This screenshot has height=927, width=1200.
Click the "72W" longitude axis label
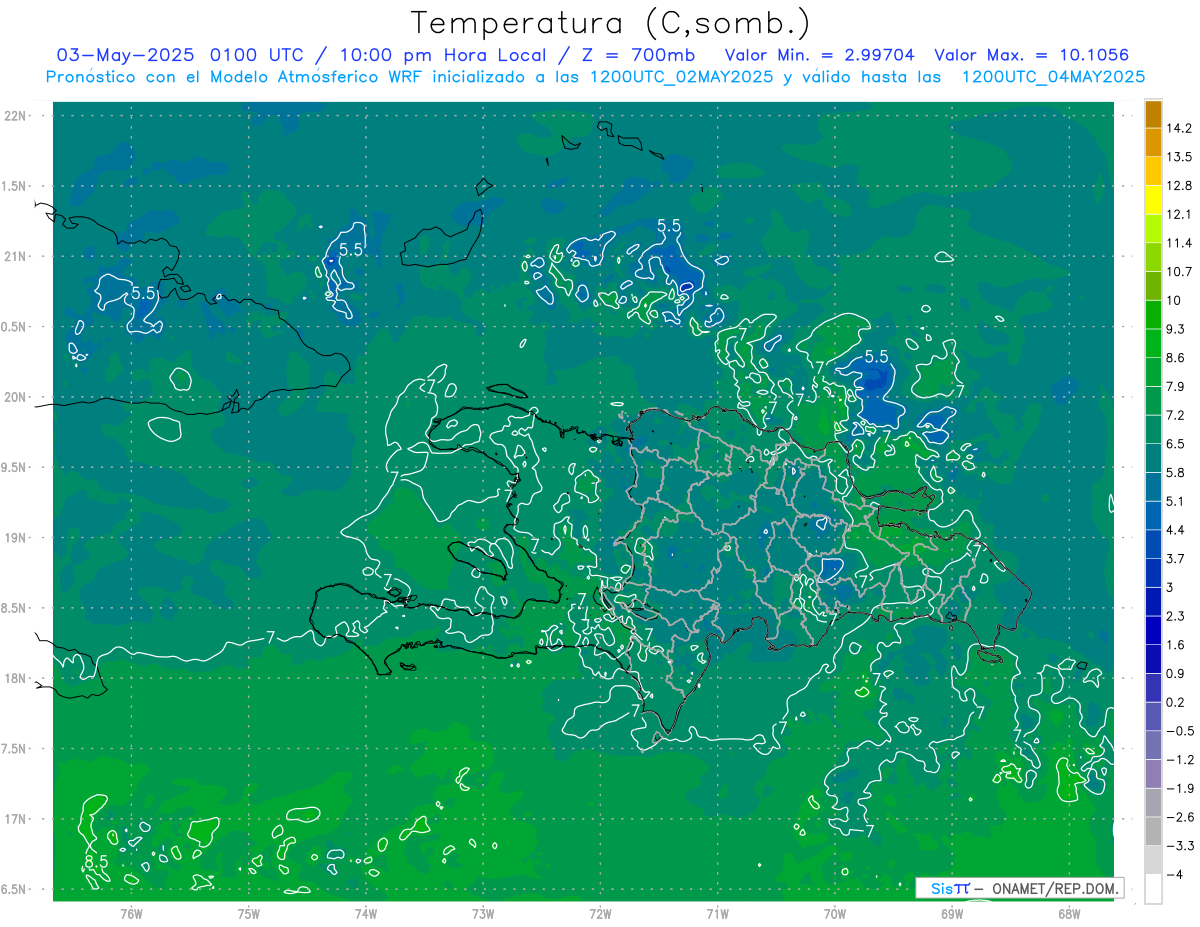(x=600, y=914)
